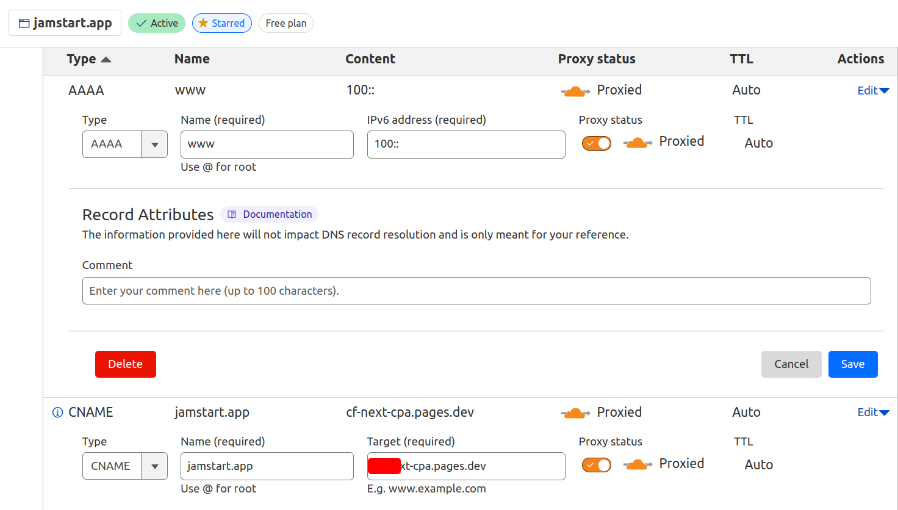898x510 pixels.
Task: Click the TTL column header
Action: (741, 59)
